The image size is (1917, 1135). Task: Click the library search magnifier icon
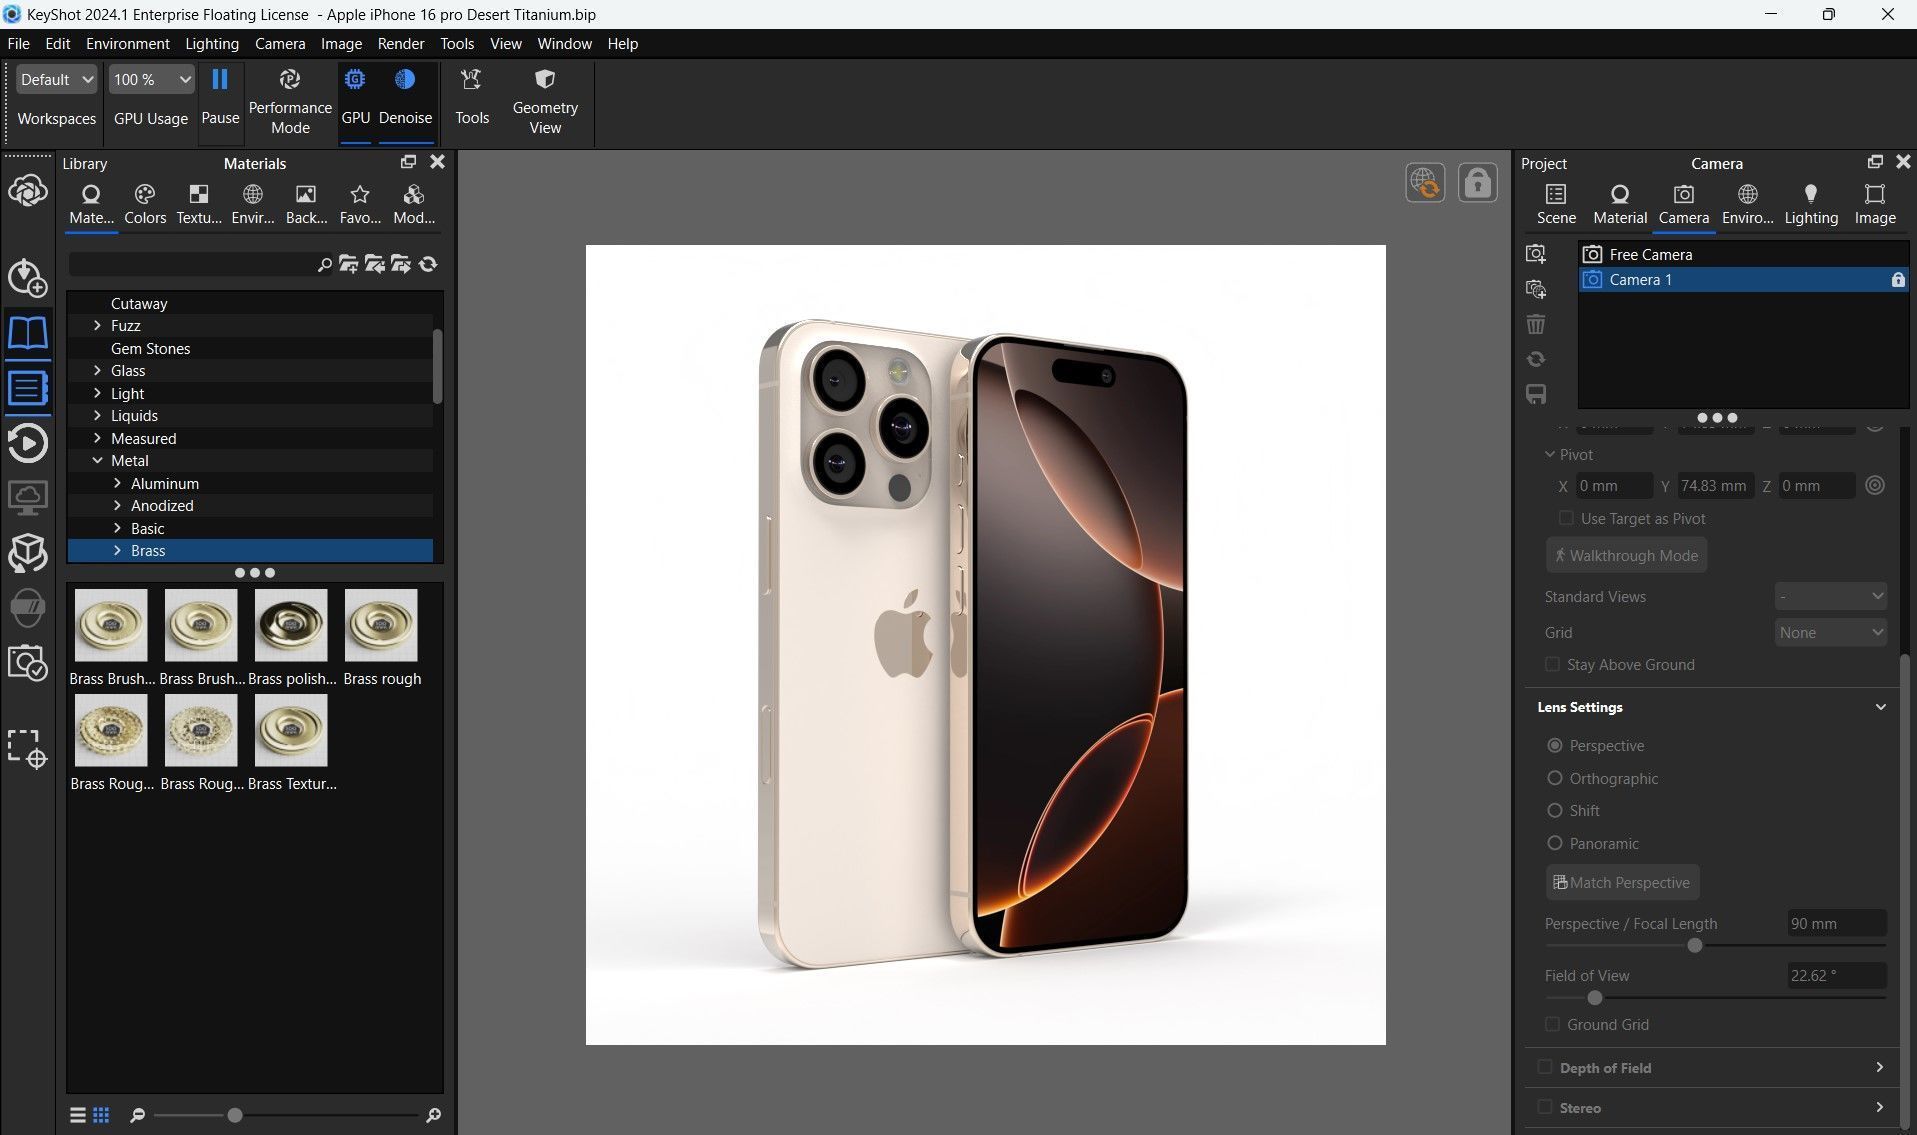(324, 265)
